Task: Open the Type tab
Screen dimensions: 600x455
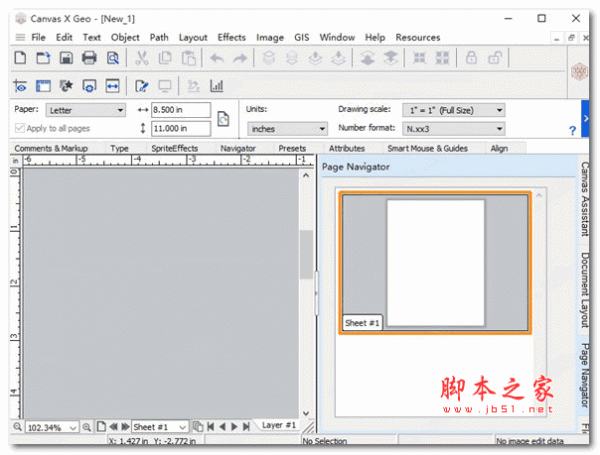Action: [x=119, y=148]
